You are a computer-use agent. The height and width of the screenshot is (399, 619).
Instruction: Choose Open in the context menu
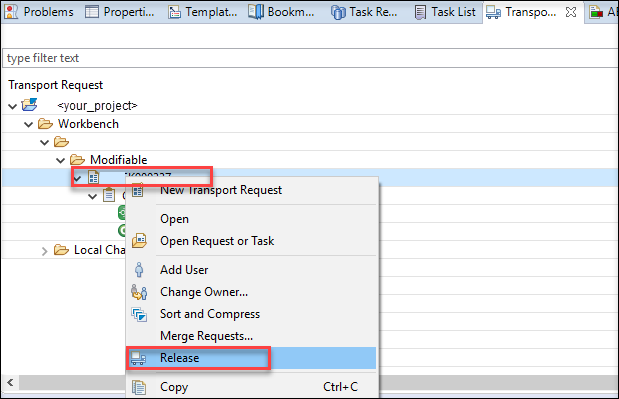pos(251,219)
